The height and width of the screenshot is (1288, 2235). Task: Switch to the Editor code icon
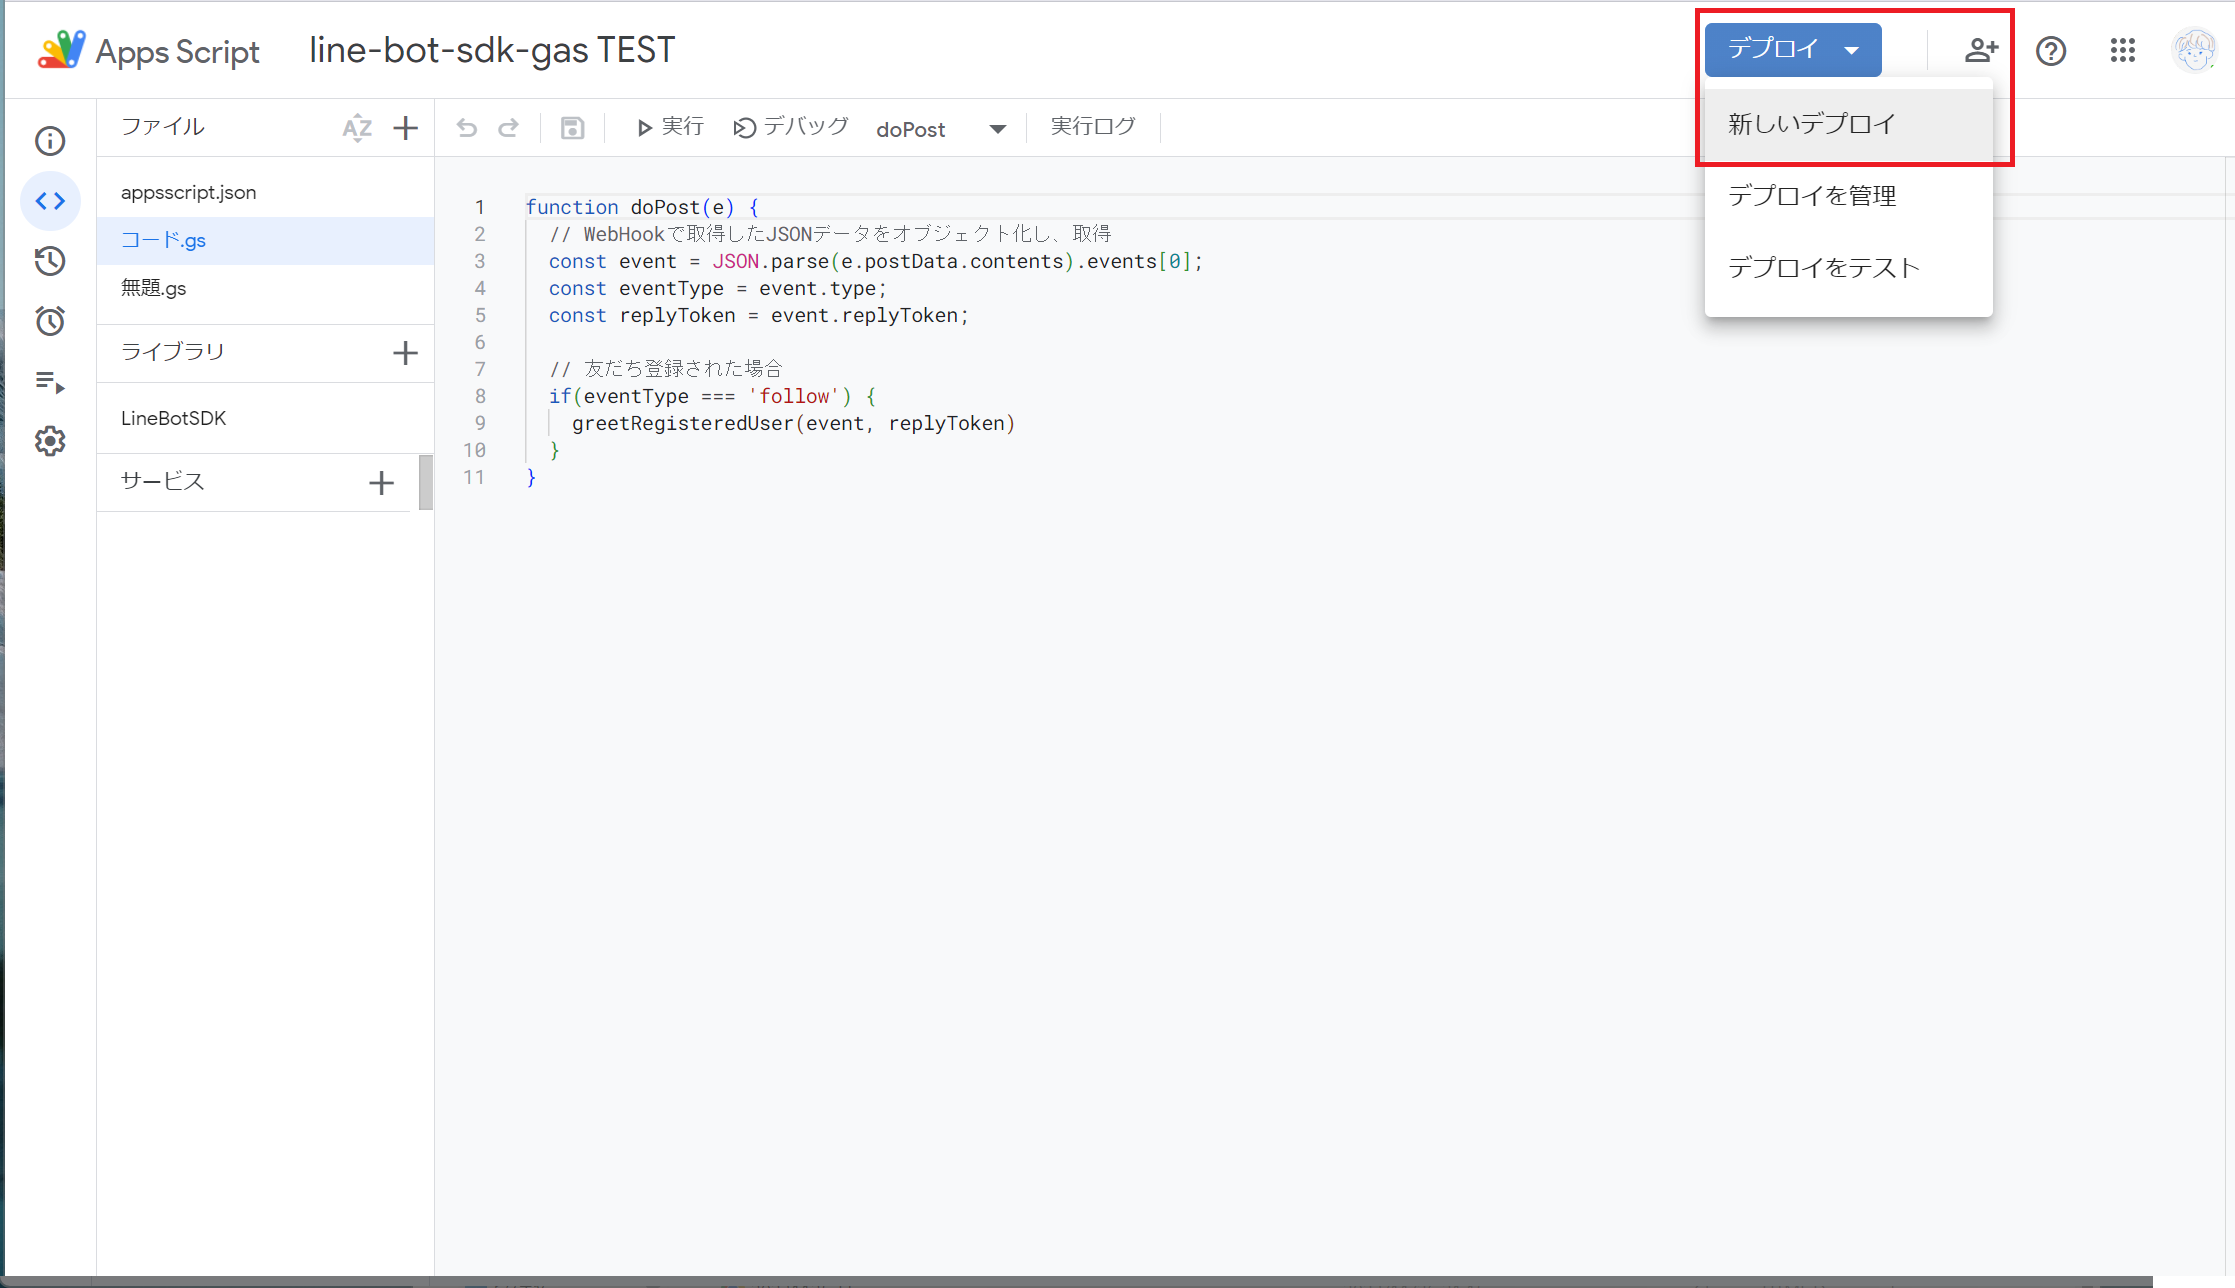tap(50, 201)
